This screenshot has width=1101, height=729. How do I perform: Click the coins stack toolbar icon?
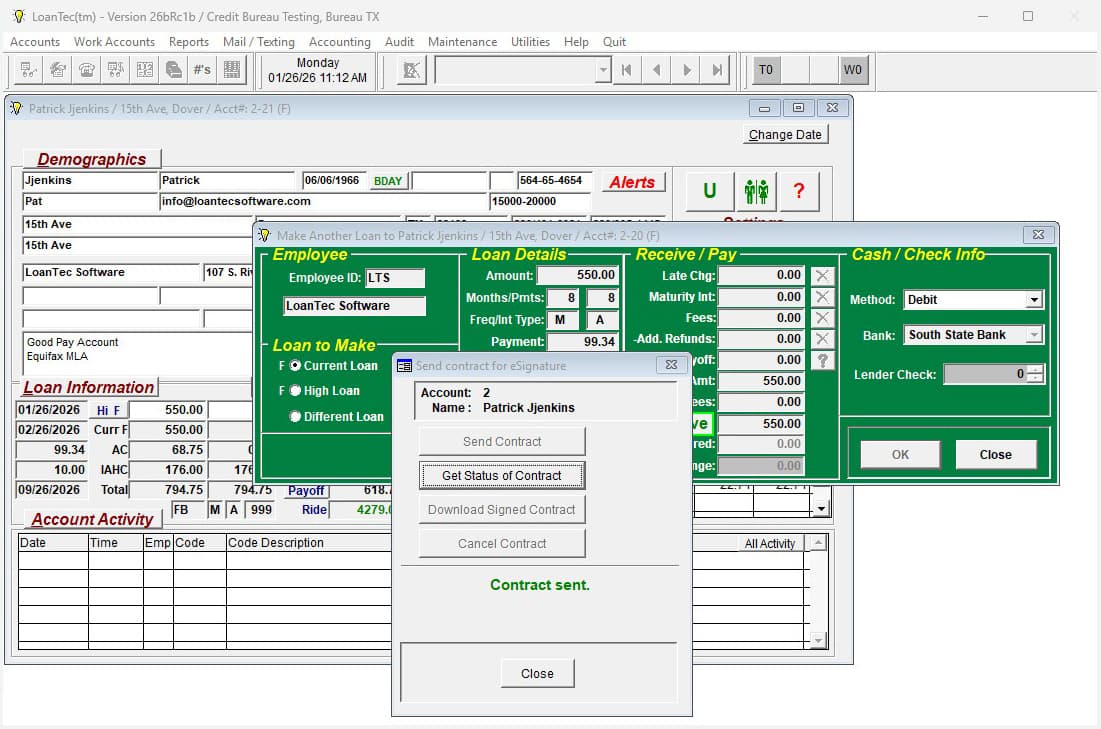[173, 70]
